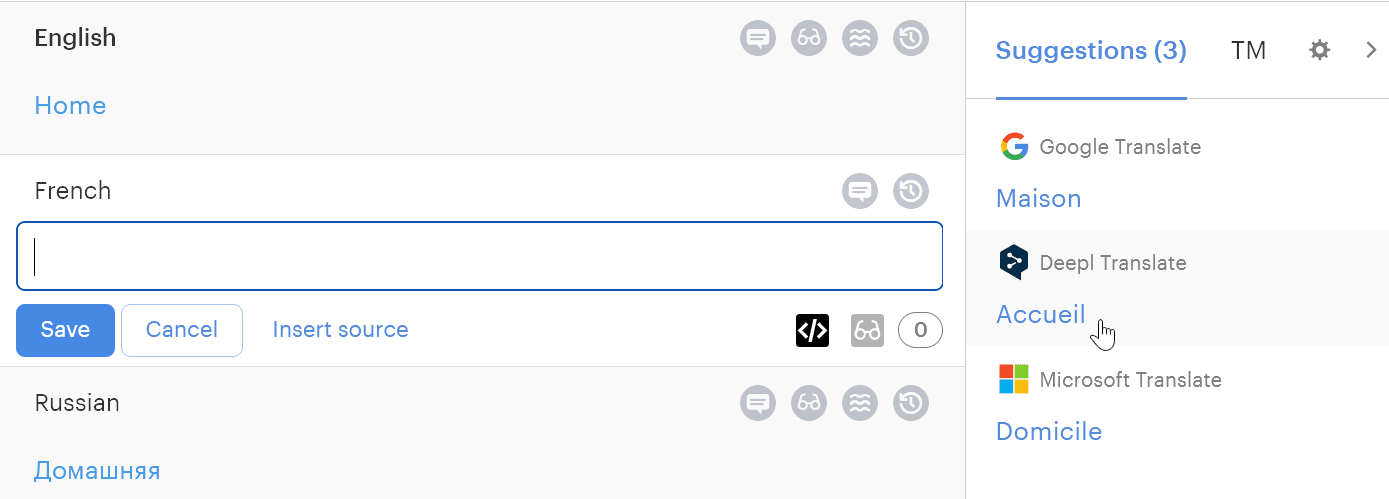Focus the French translation text field
The image size is (1389, 499).
point(480,257)
